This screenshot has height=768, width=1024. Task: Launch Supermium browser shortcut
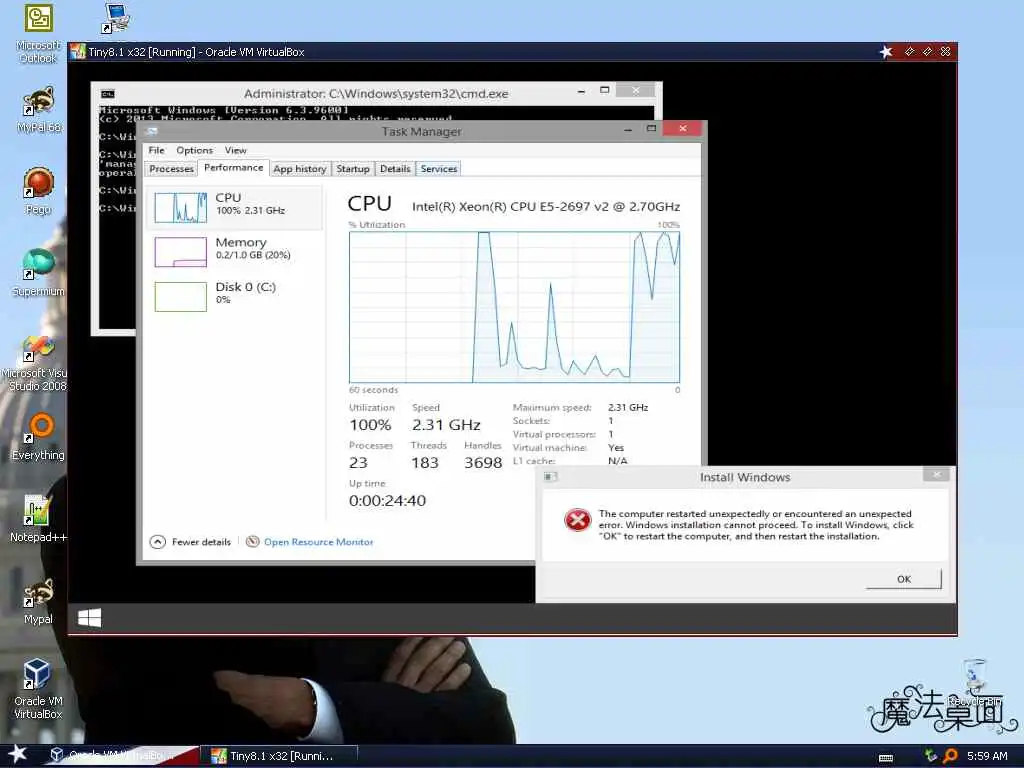point(38,272)
